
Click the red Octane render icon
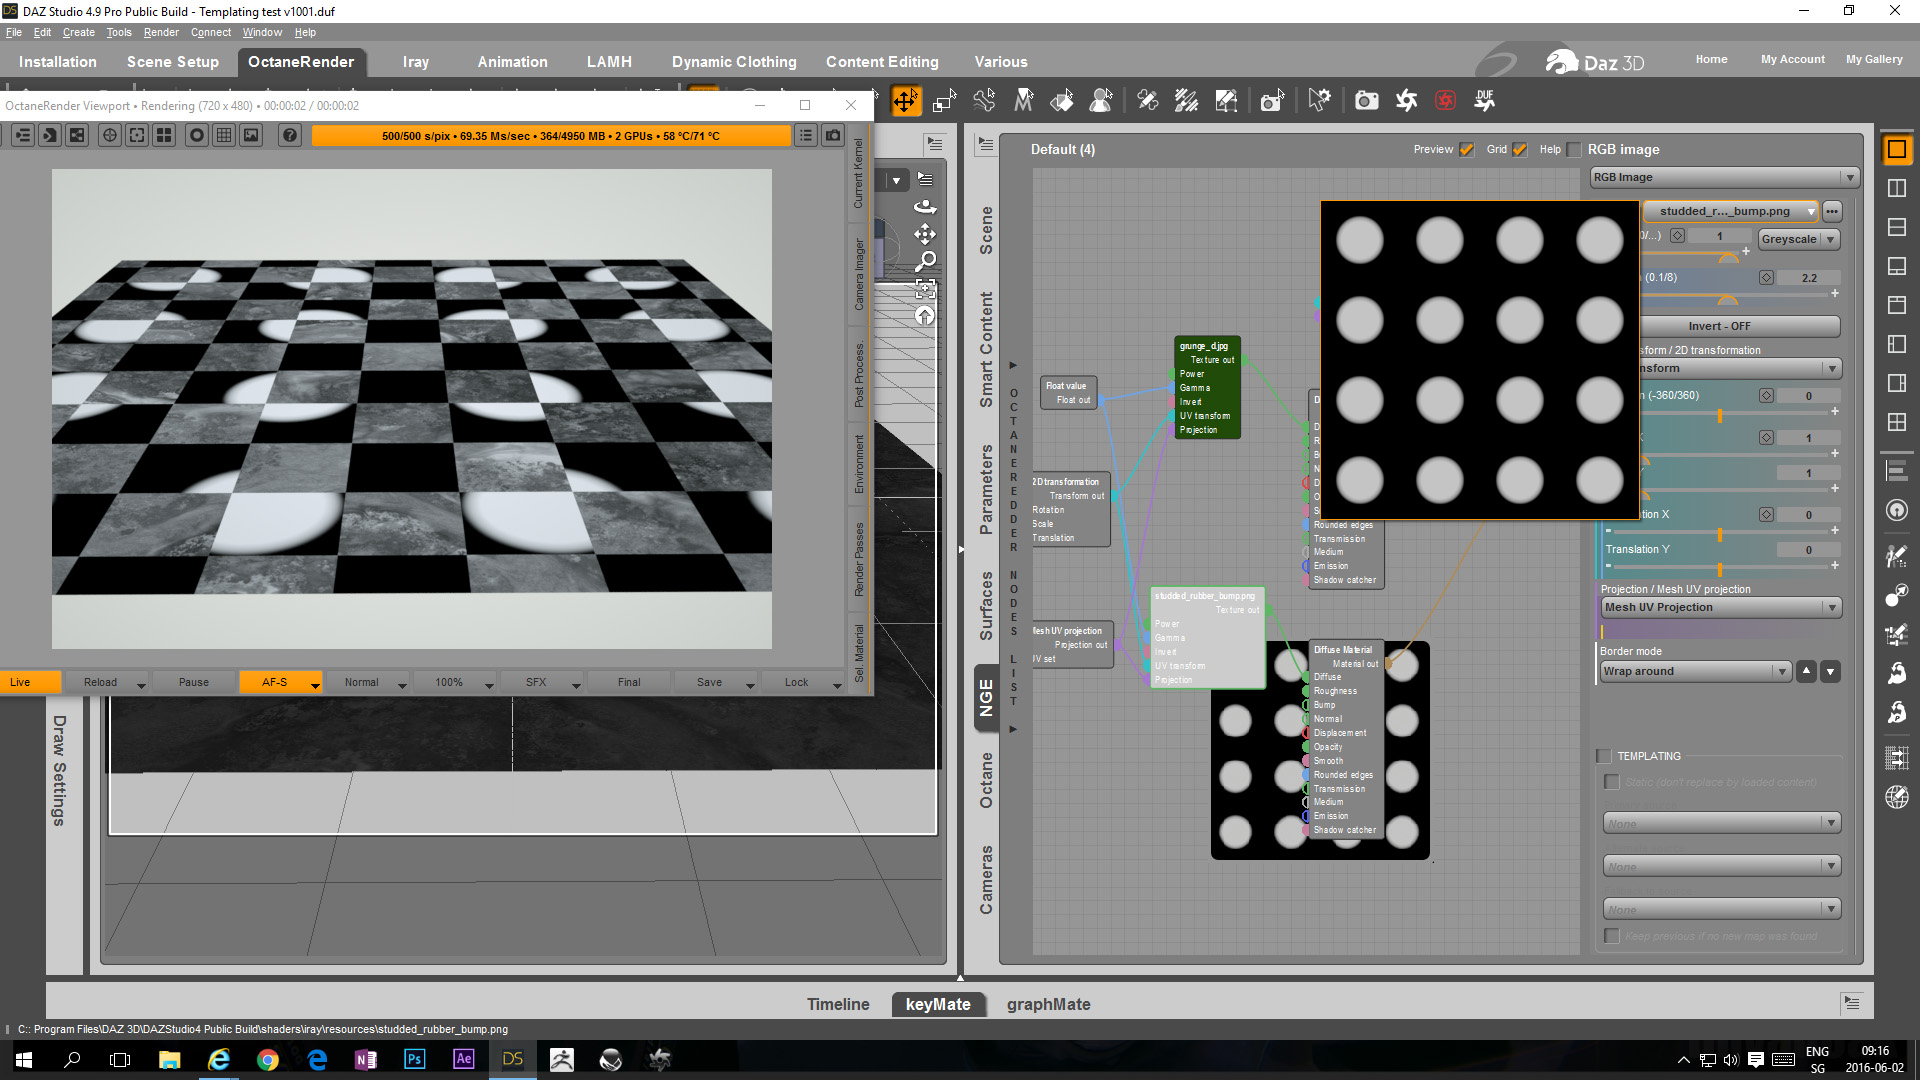point(1445,100)
